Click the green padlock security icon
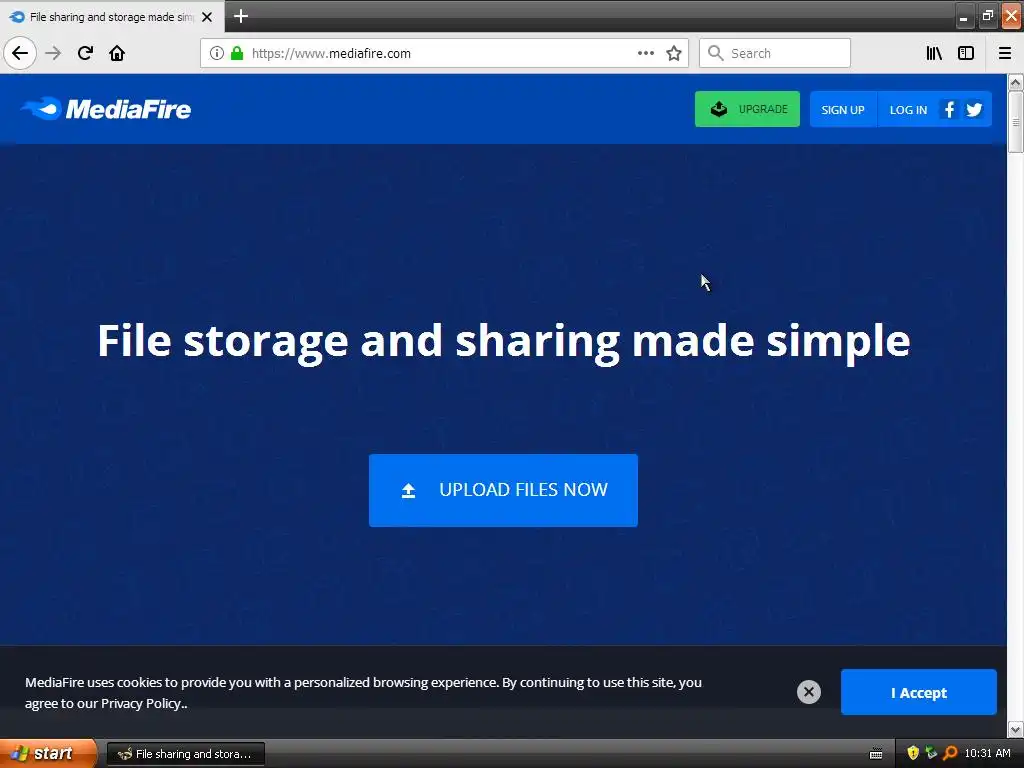Screen dimensions: 1024x768 pos(237,53)
